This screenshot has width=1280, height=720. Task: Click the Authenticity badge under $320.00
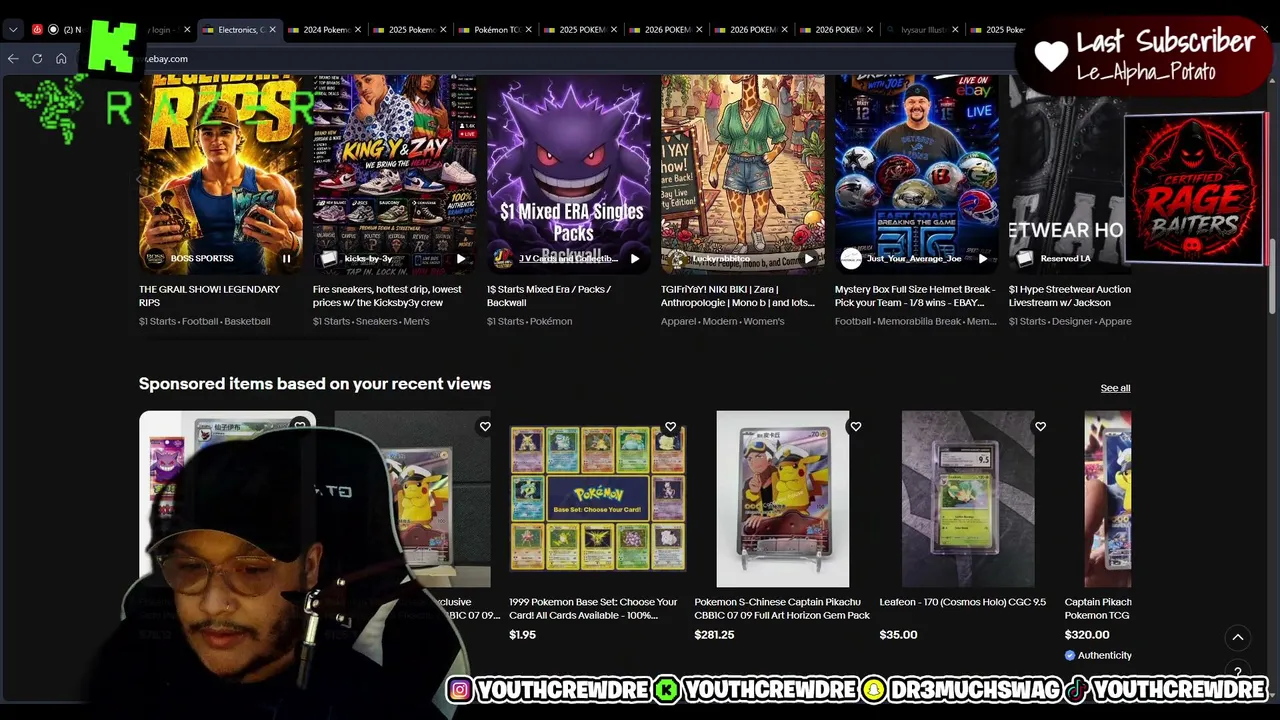pos(1098,656)
